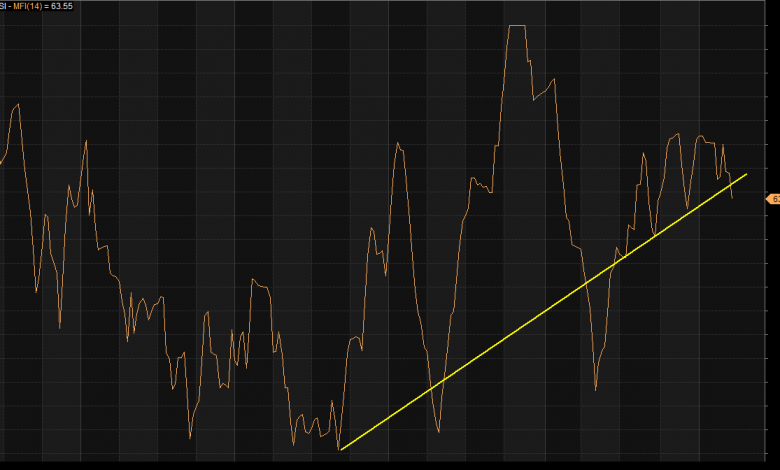Viewport: 780px width, 470px height.
Task: Click the lower-left start point of yellow trendline
Action: tap(340, 450)
